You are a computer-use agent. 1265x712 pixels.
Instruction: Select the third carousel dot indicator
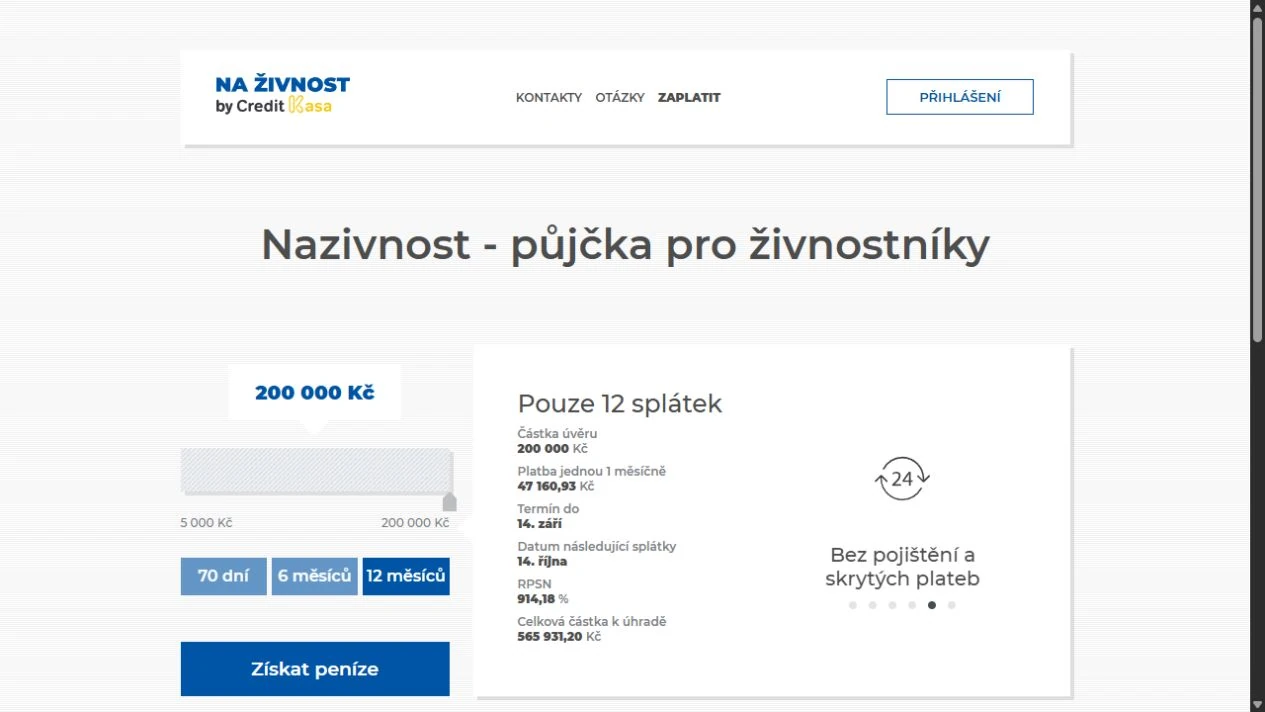click(x=892, y=605)
